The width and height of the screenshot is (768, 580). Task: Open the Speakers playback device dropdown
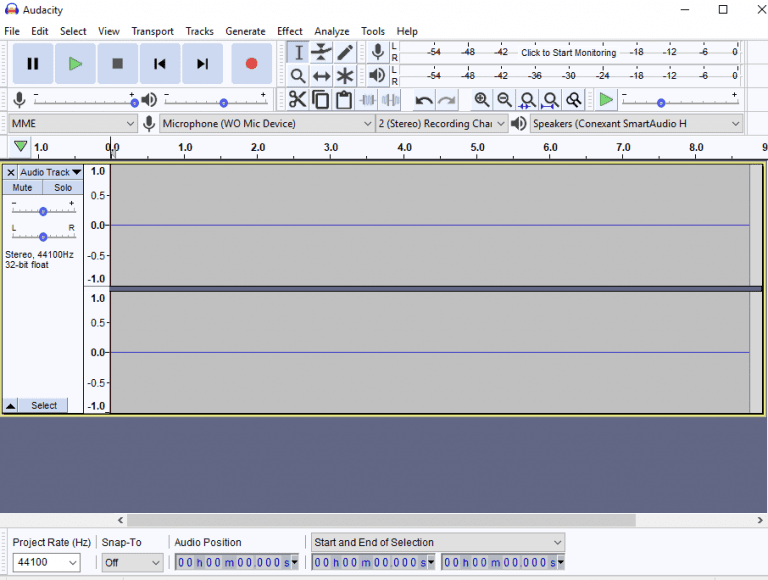[636, 123]
